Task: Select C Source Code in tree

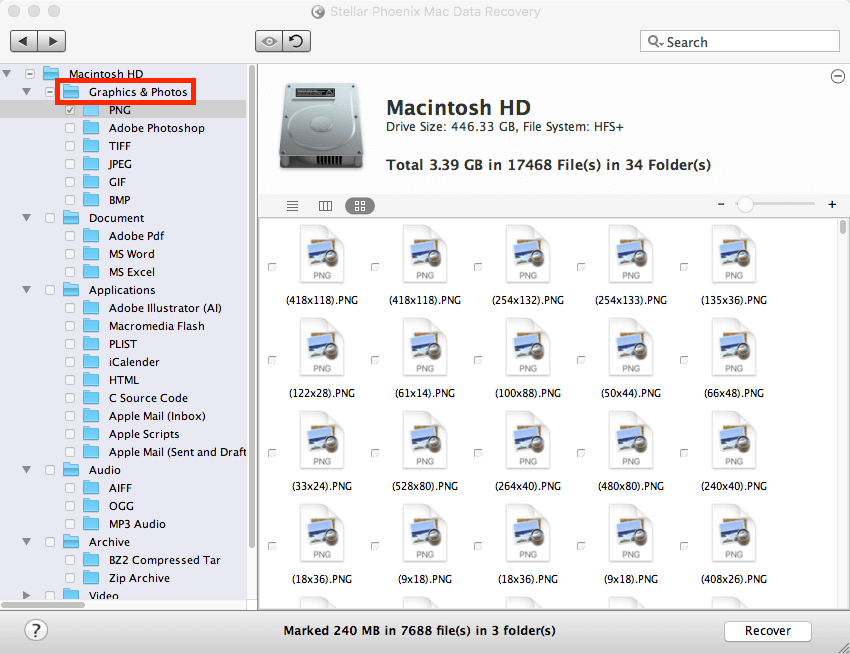Action: (x=148, y=398)
